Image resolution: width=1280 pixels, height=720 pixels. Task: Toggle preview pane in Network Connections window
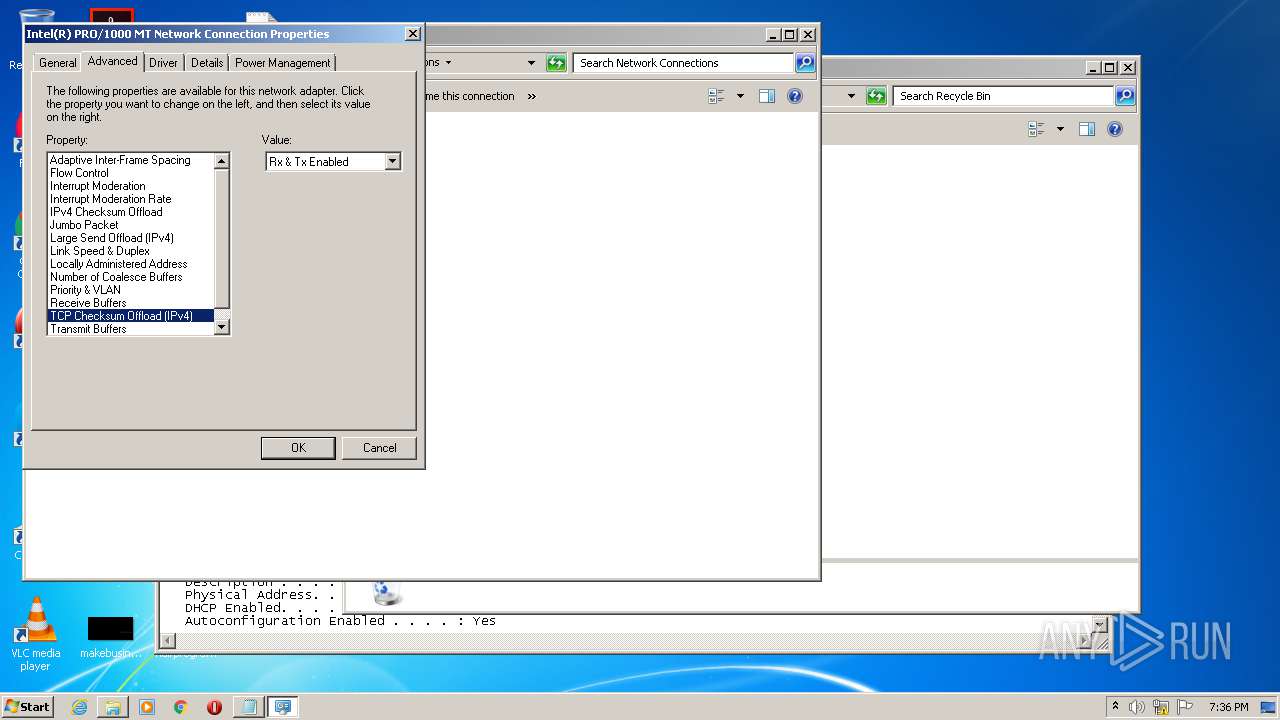click(x=767, y=96)
